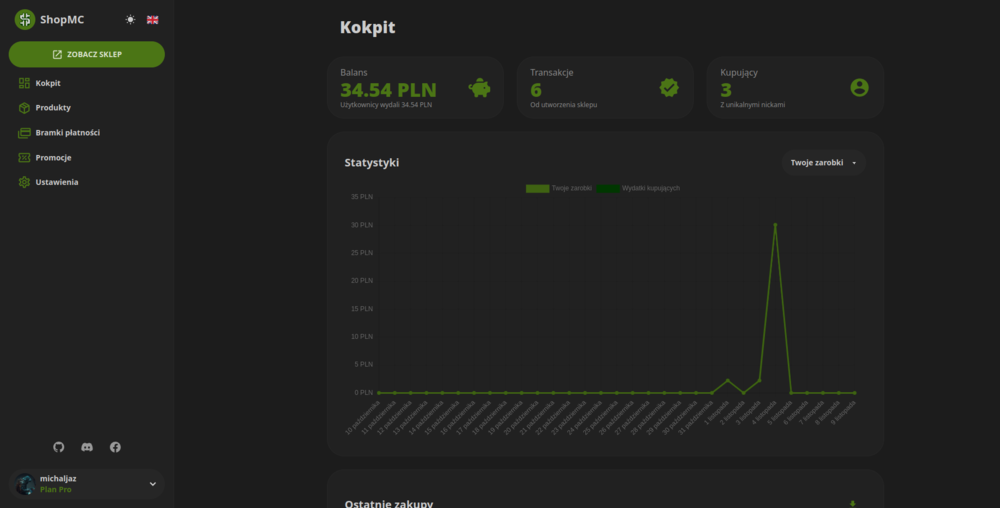
Task: Open the Twoje zarobki statistics dropdown
Action: (823, 163)
